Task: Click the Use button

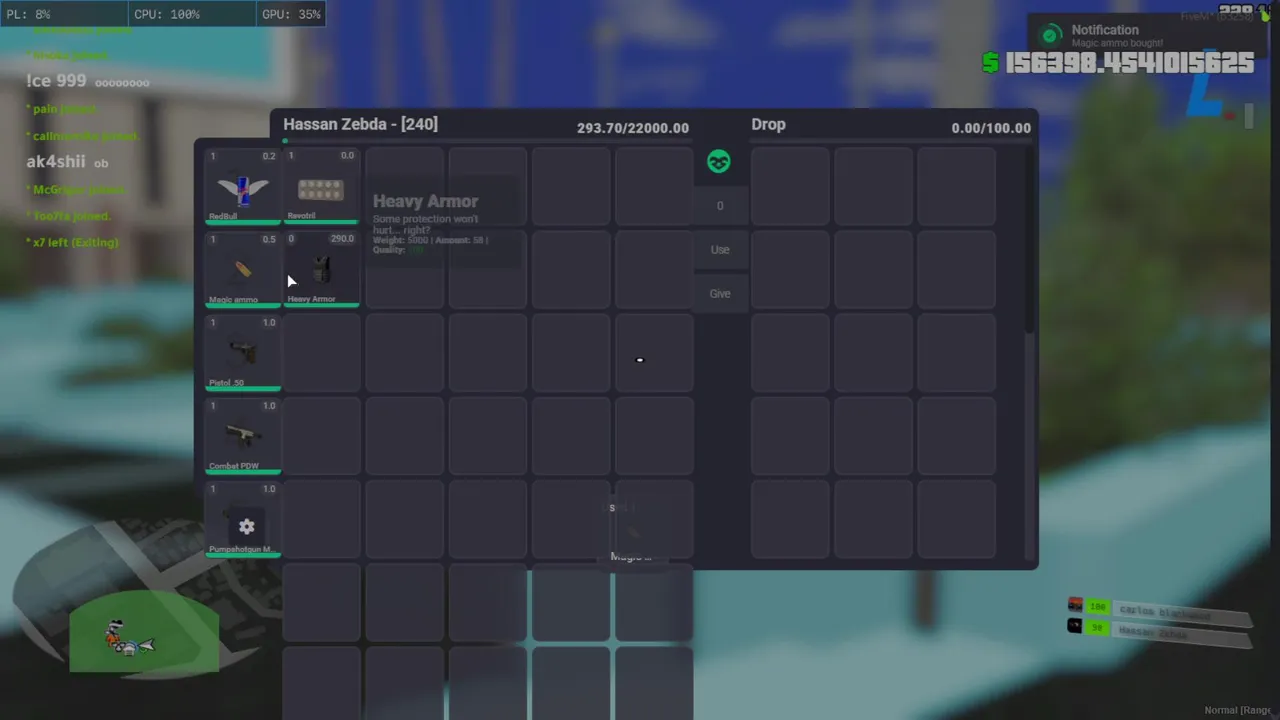Action: 720,250
